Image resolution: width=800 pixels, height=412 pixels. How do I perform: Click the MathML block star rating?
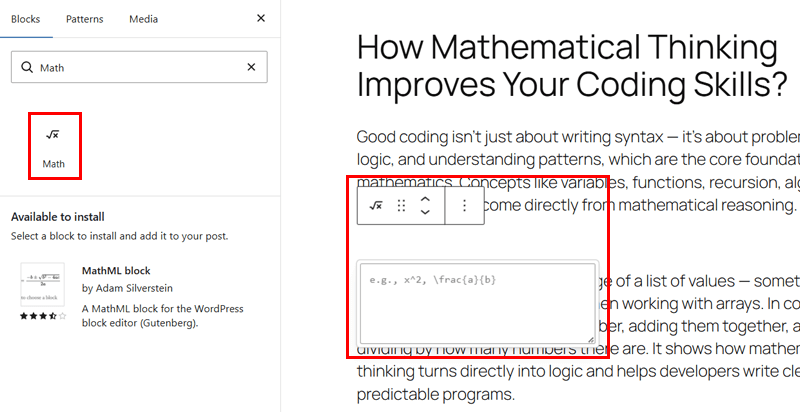[42, 316]
